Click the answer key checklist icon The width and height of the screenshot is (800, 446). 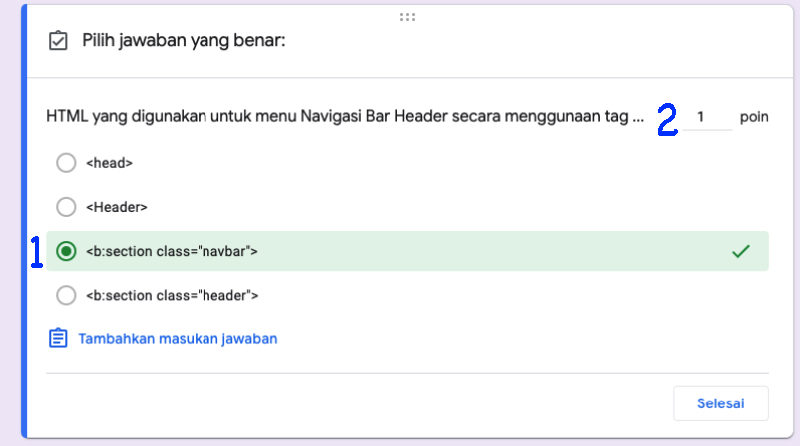pyautogui.click(x=58, y=41)
